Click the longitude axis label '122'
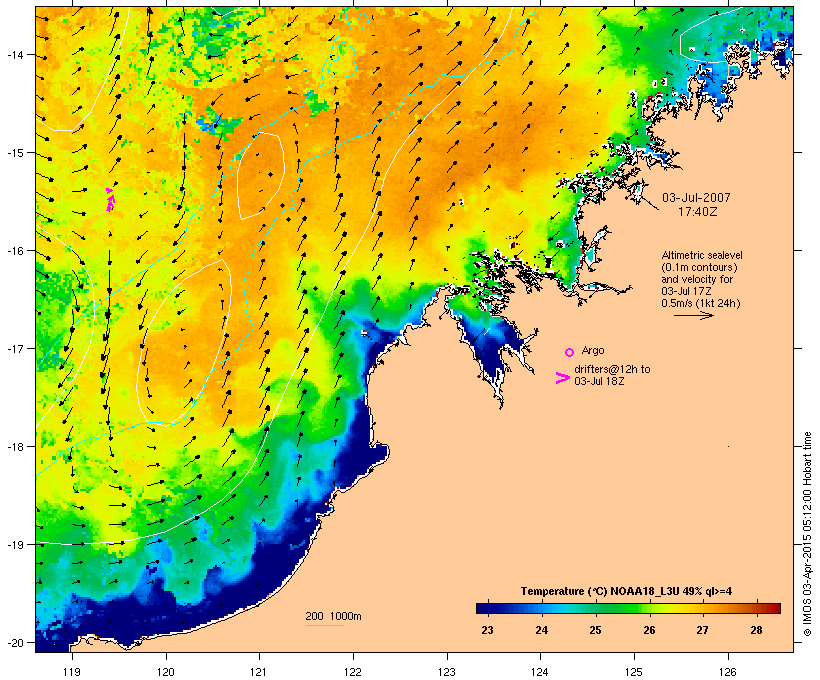820x680 pixels. coord(353,672)
